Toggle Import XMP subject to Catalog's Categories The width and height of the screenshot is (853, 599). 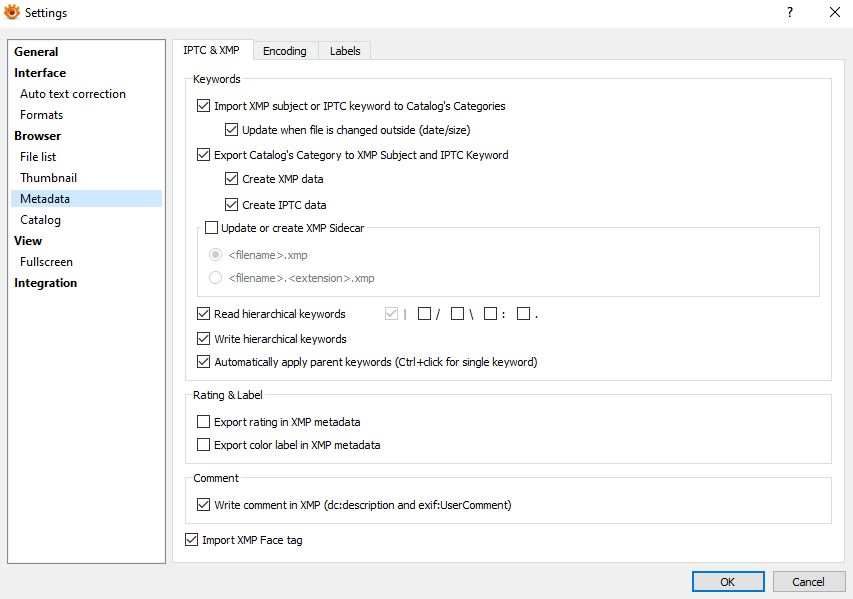pyautogui.click(x=205, y=106)
